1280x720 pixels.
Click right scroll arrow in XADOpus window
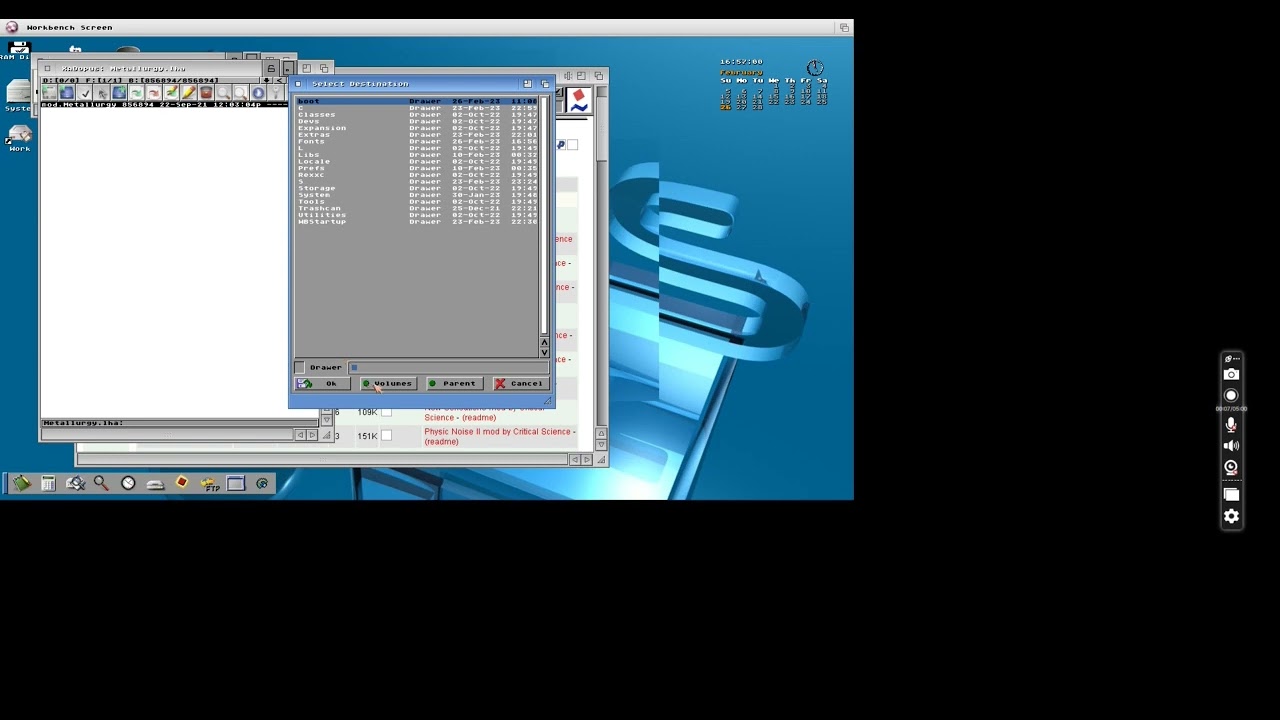point(312,435)
